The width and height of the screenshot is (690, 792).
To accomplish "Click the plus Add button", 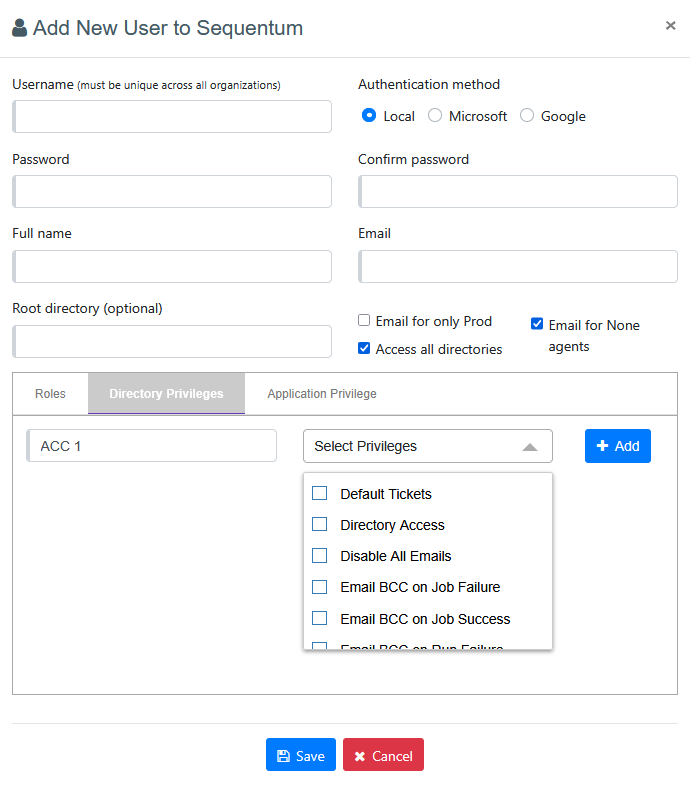I will click(617, 446).
